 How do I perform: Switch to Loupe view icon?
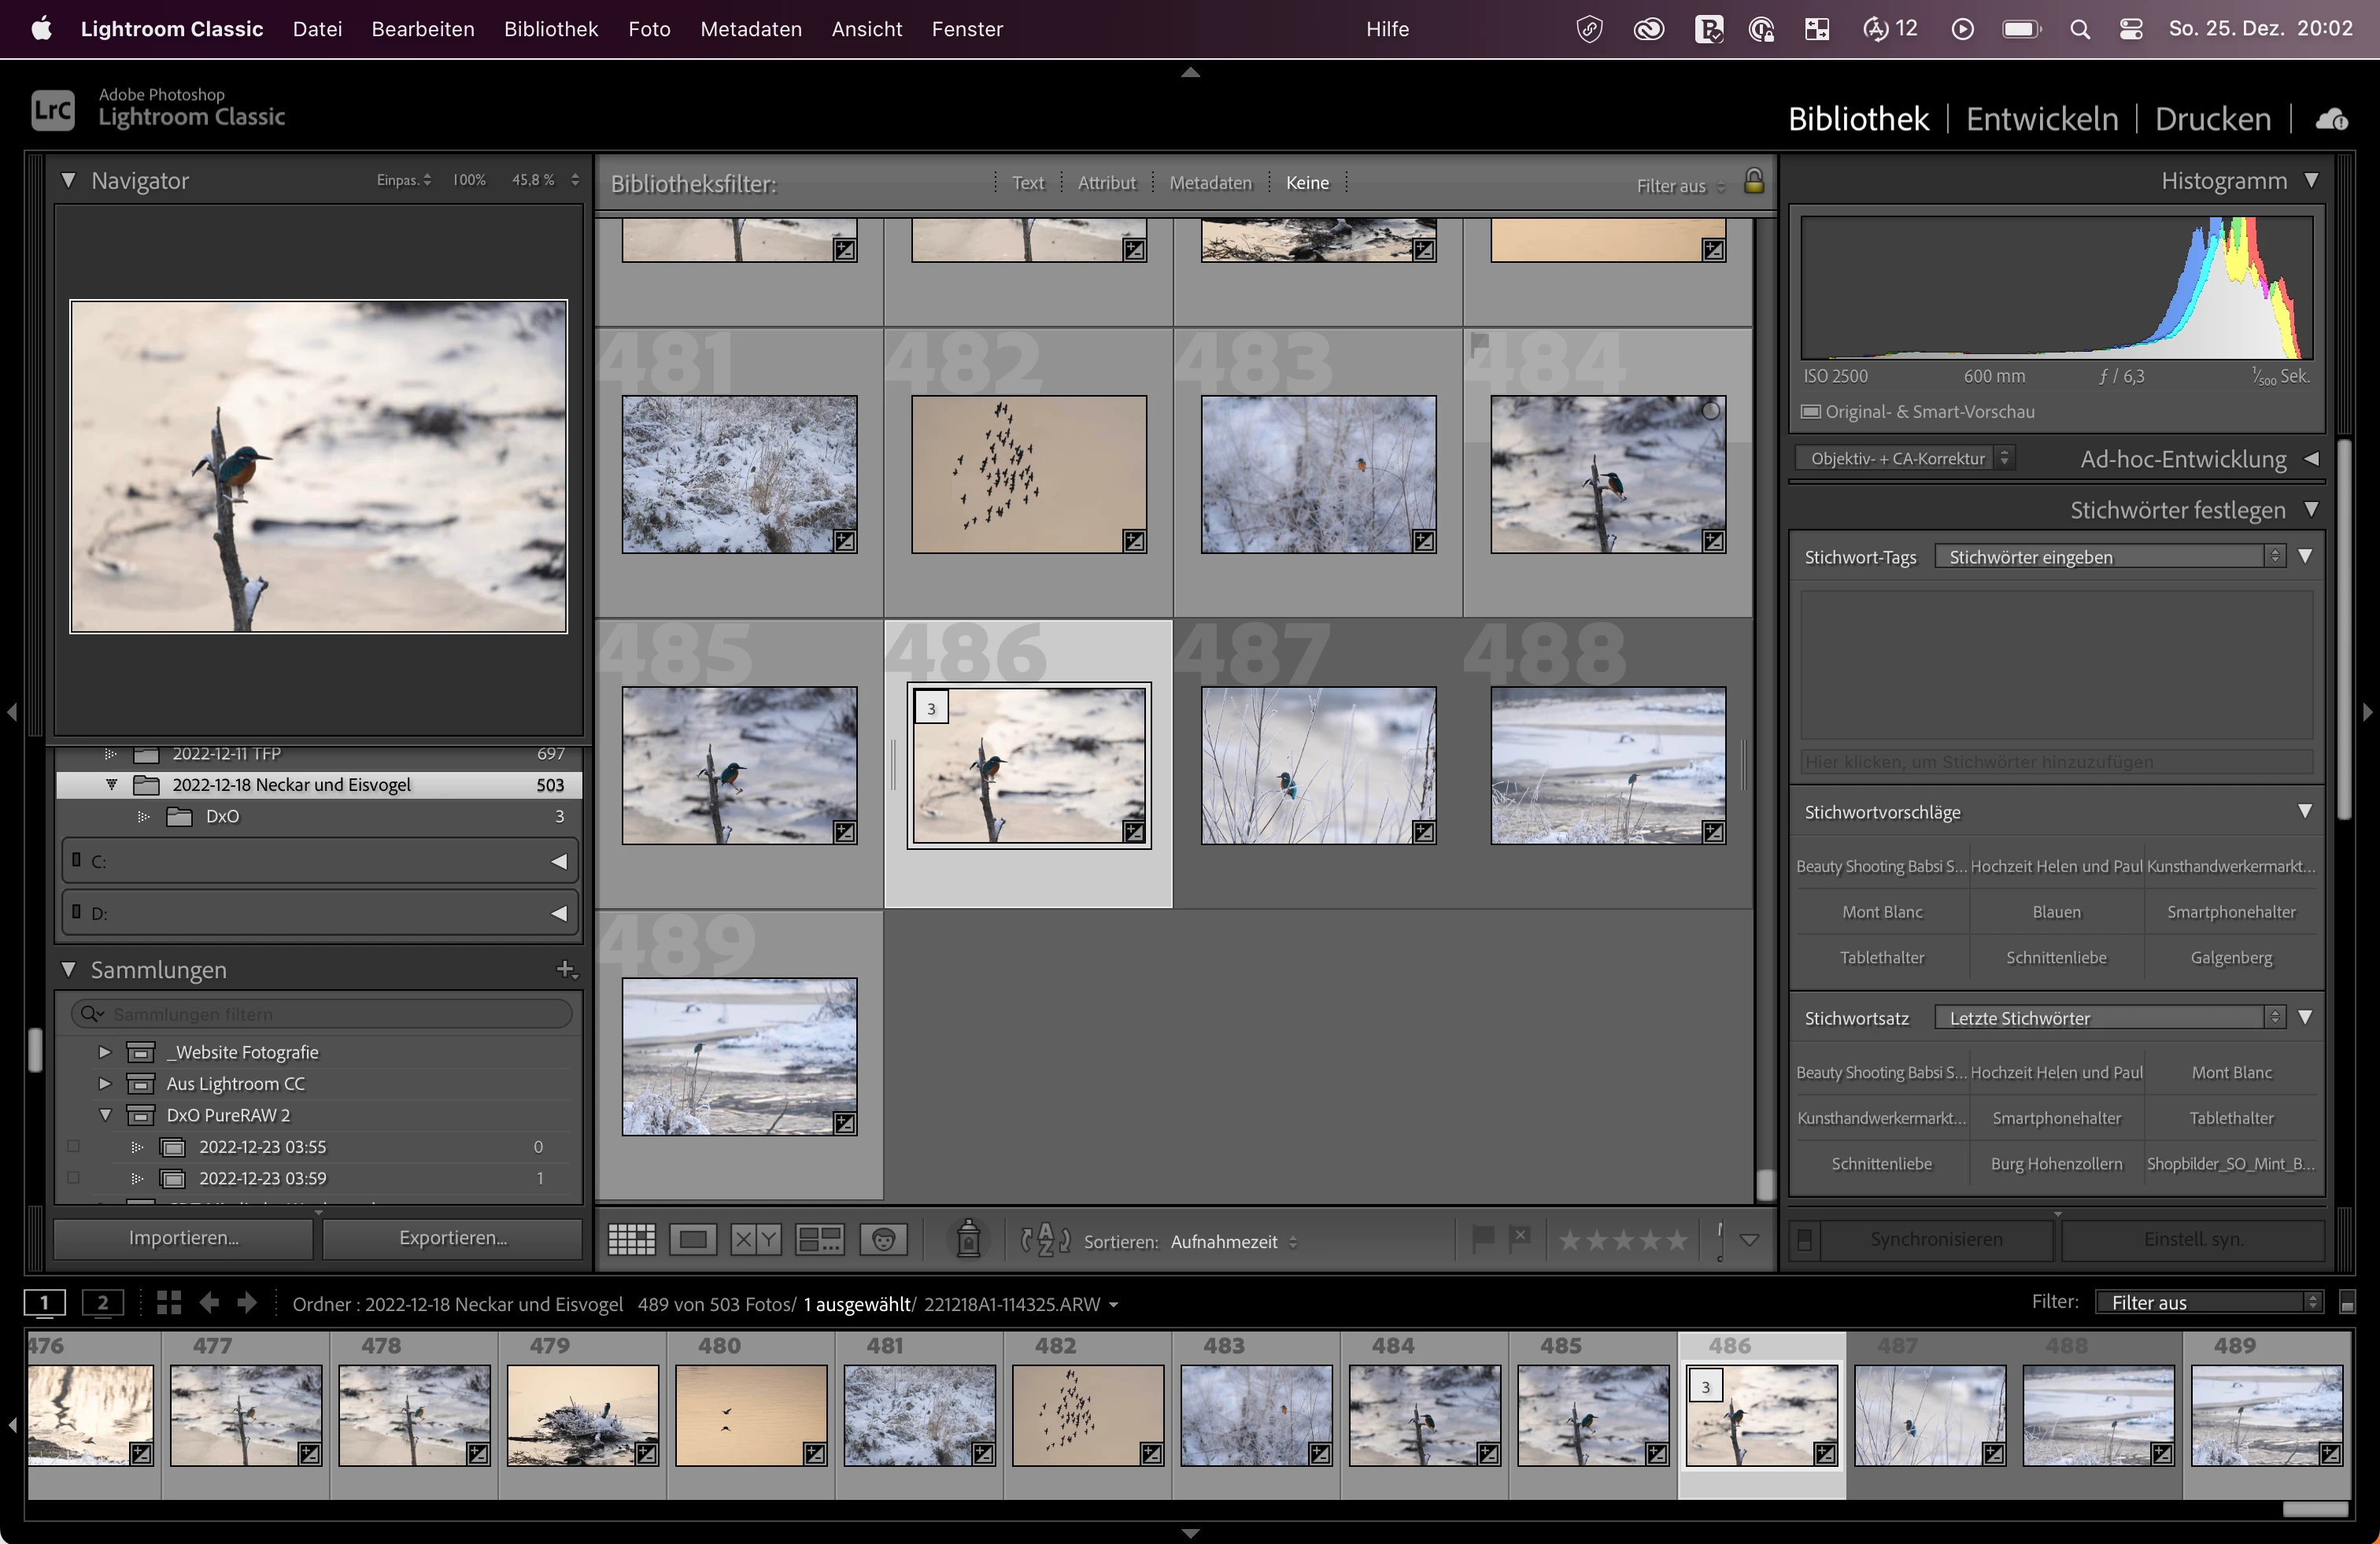[693, 1240]
